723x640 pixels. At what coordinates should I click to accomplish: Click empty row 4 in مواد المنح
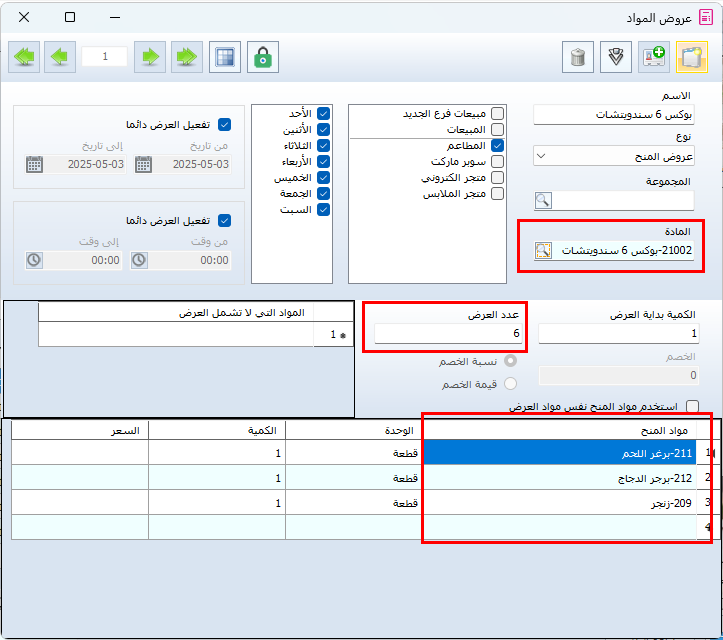559,527
